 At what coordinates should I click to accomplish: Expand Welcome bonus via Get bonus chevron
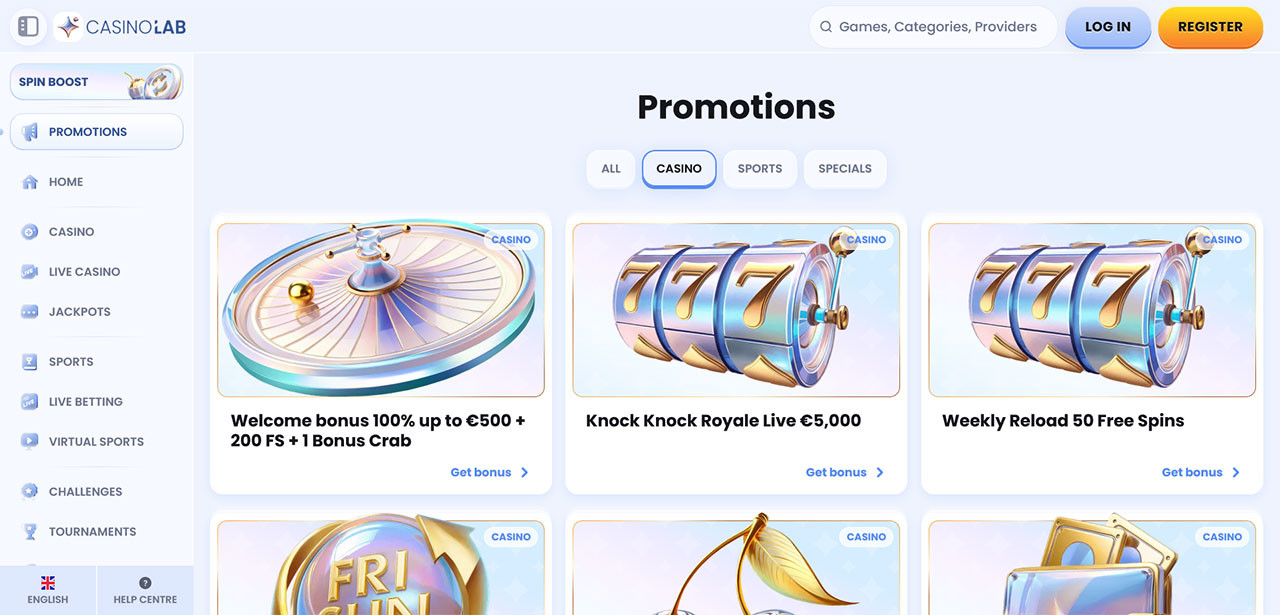[x=524, y=473]
